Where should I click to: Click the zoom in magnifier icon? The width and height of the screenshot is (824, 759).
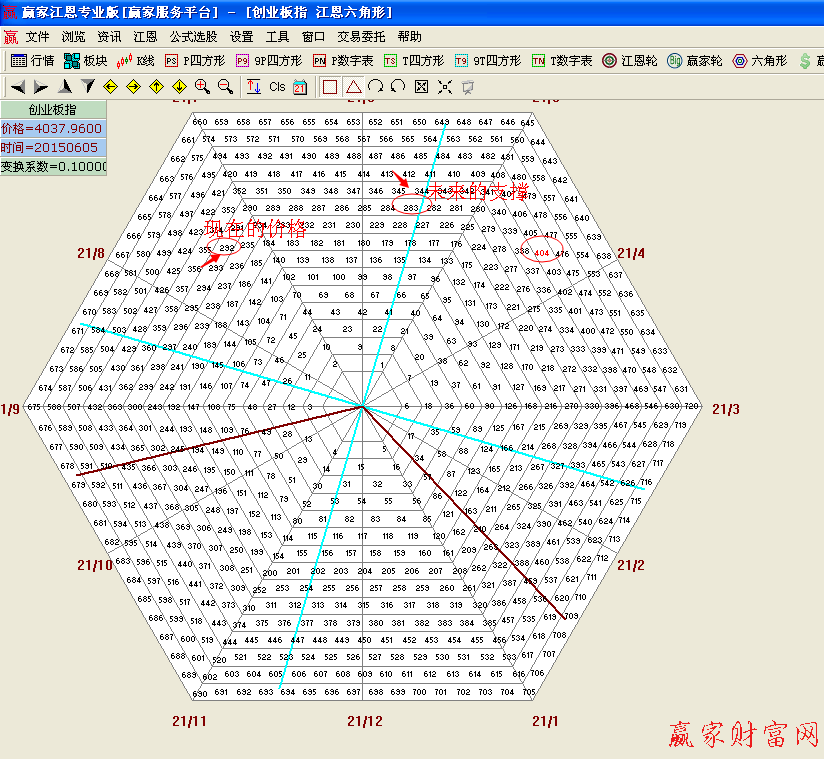point(203,87)
